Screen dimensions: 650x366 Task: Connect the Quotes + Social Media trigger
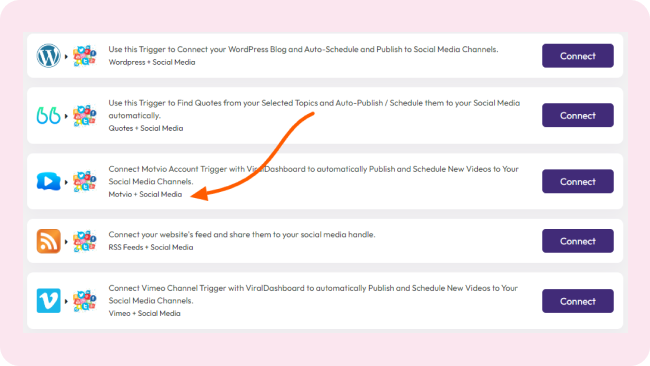[x=577, y=115]
